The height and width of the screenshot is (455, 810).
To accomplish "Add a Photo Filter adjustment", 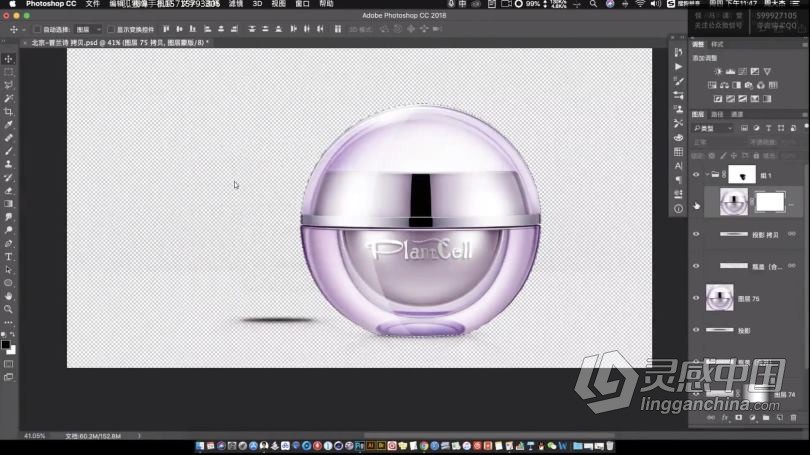I will point(749,85).
